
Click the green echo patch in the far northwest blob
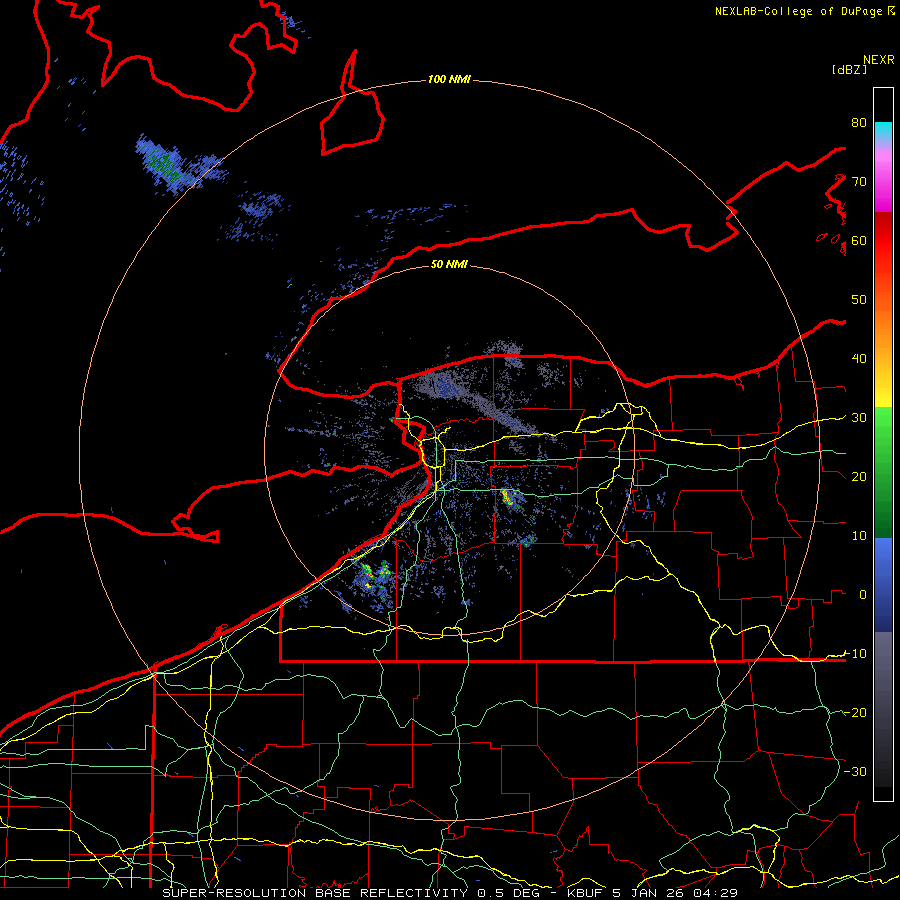161,165
